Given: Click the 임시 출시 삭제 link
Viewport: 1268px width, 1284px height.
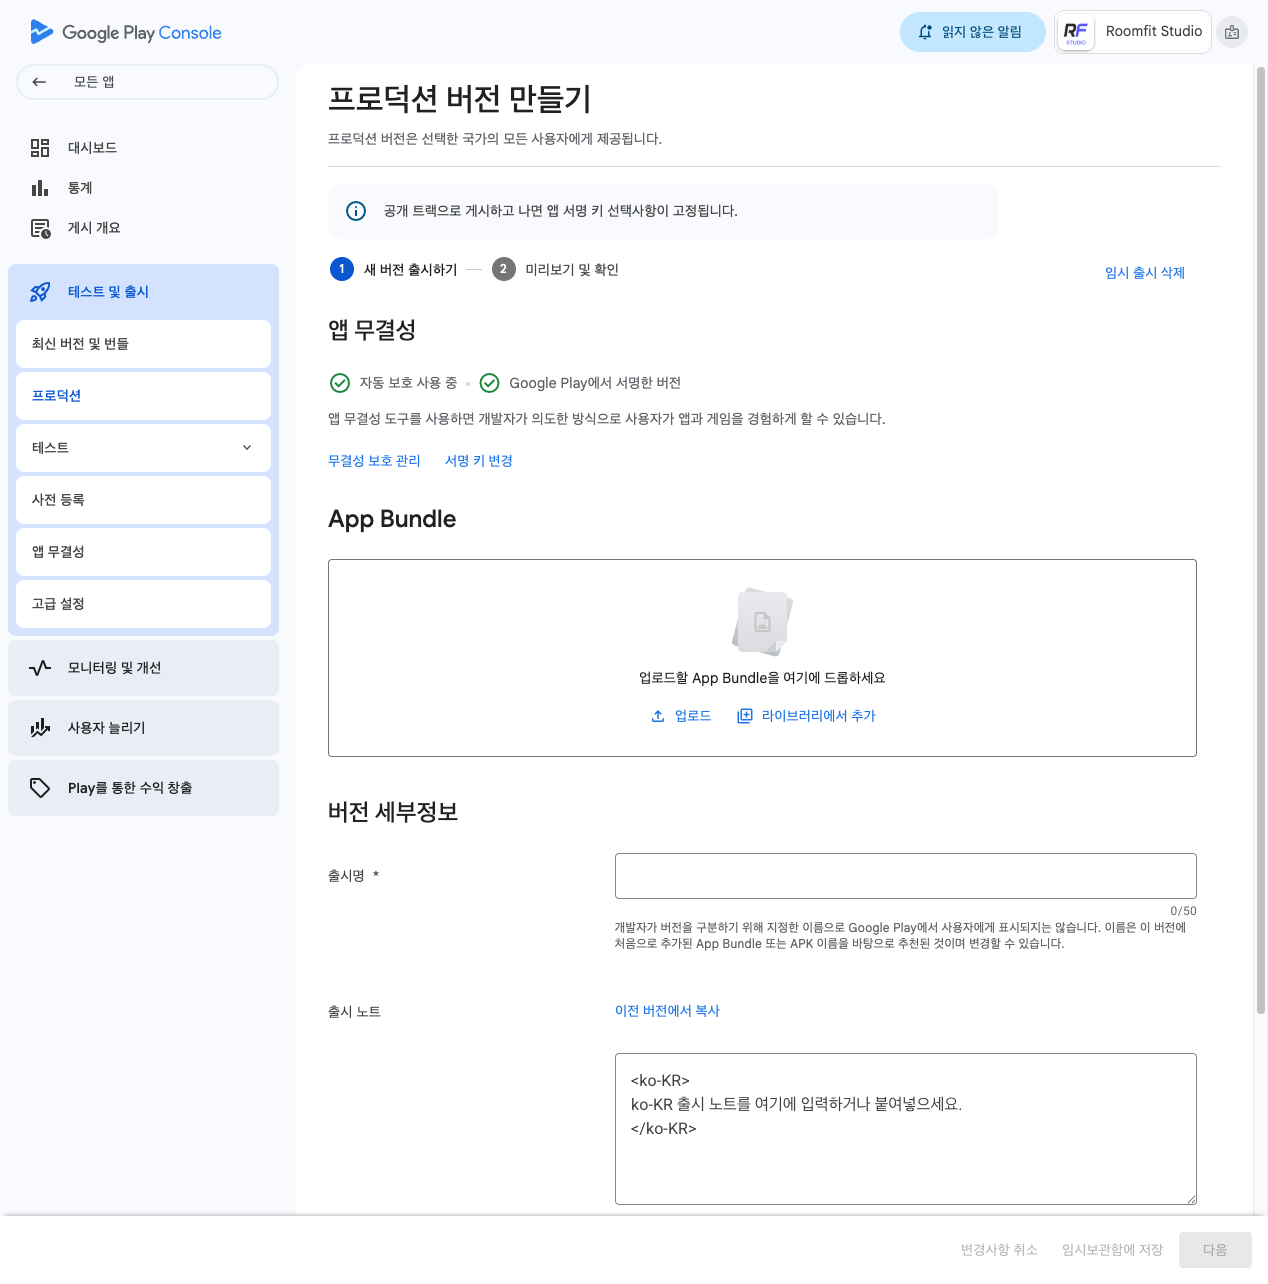Looking at the screenshot, I should (x=1144, y=273).
